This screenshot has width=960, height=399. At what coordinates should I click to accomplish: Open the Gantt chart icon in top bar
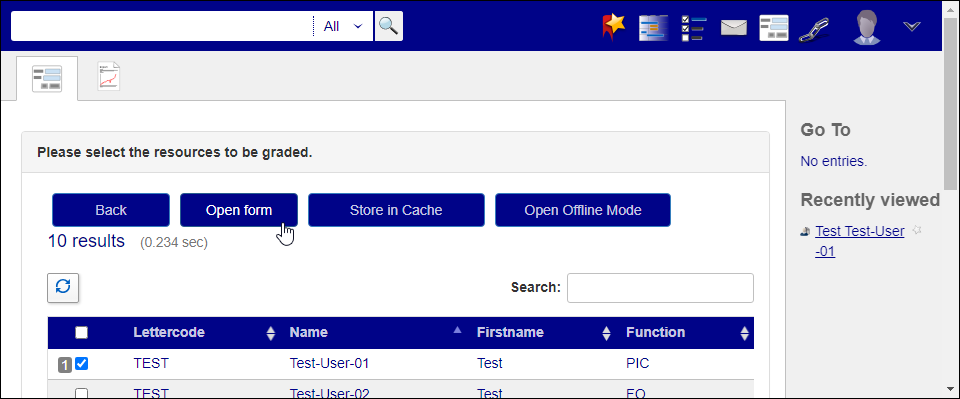pyautogui.click(x=653, y=28)
